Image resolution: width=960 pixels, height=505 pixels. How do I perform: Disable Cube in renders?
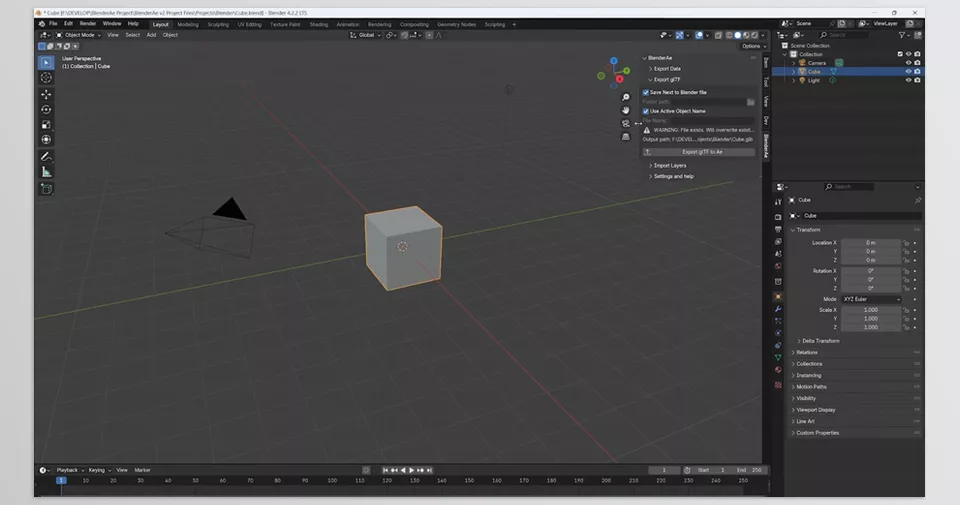[x=917, y=72]
